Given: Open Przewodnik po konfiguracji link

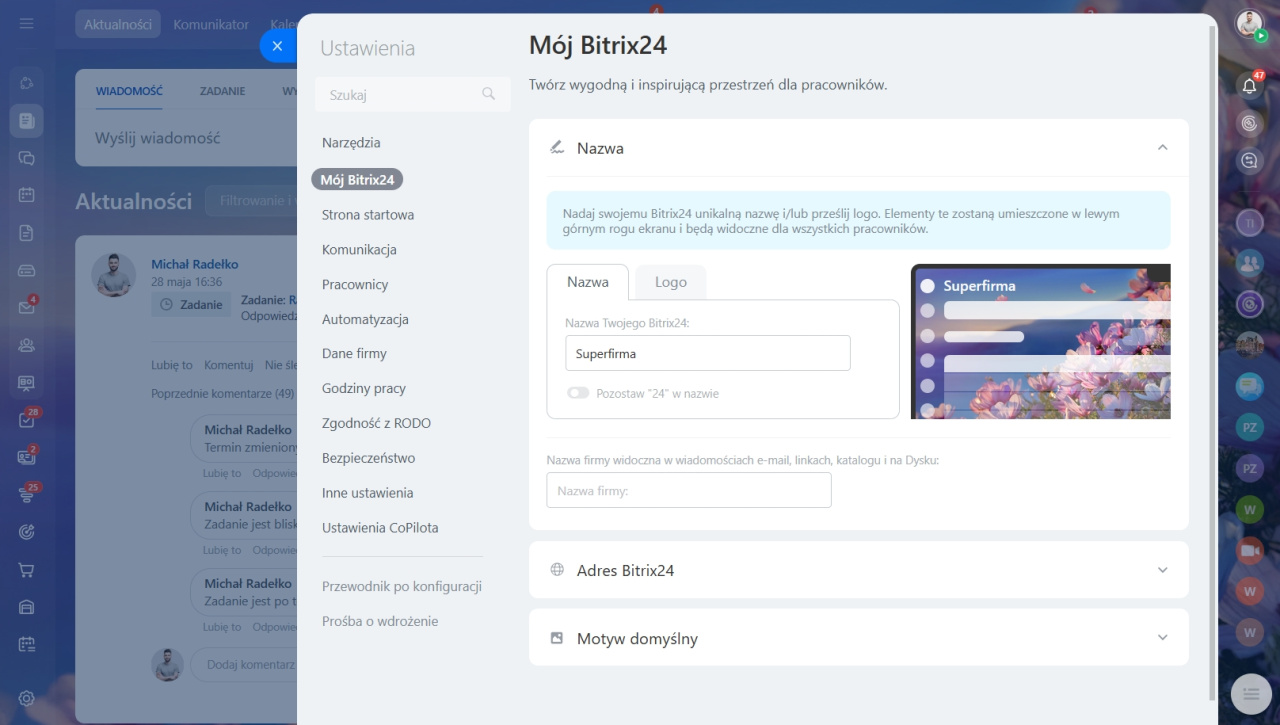Looking at the screenshot, I should coord(402,587).
